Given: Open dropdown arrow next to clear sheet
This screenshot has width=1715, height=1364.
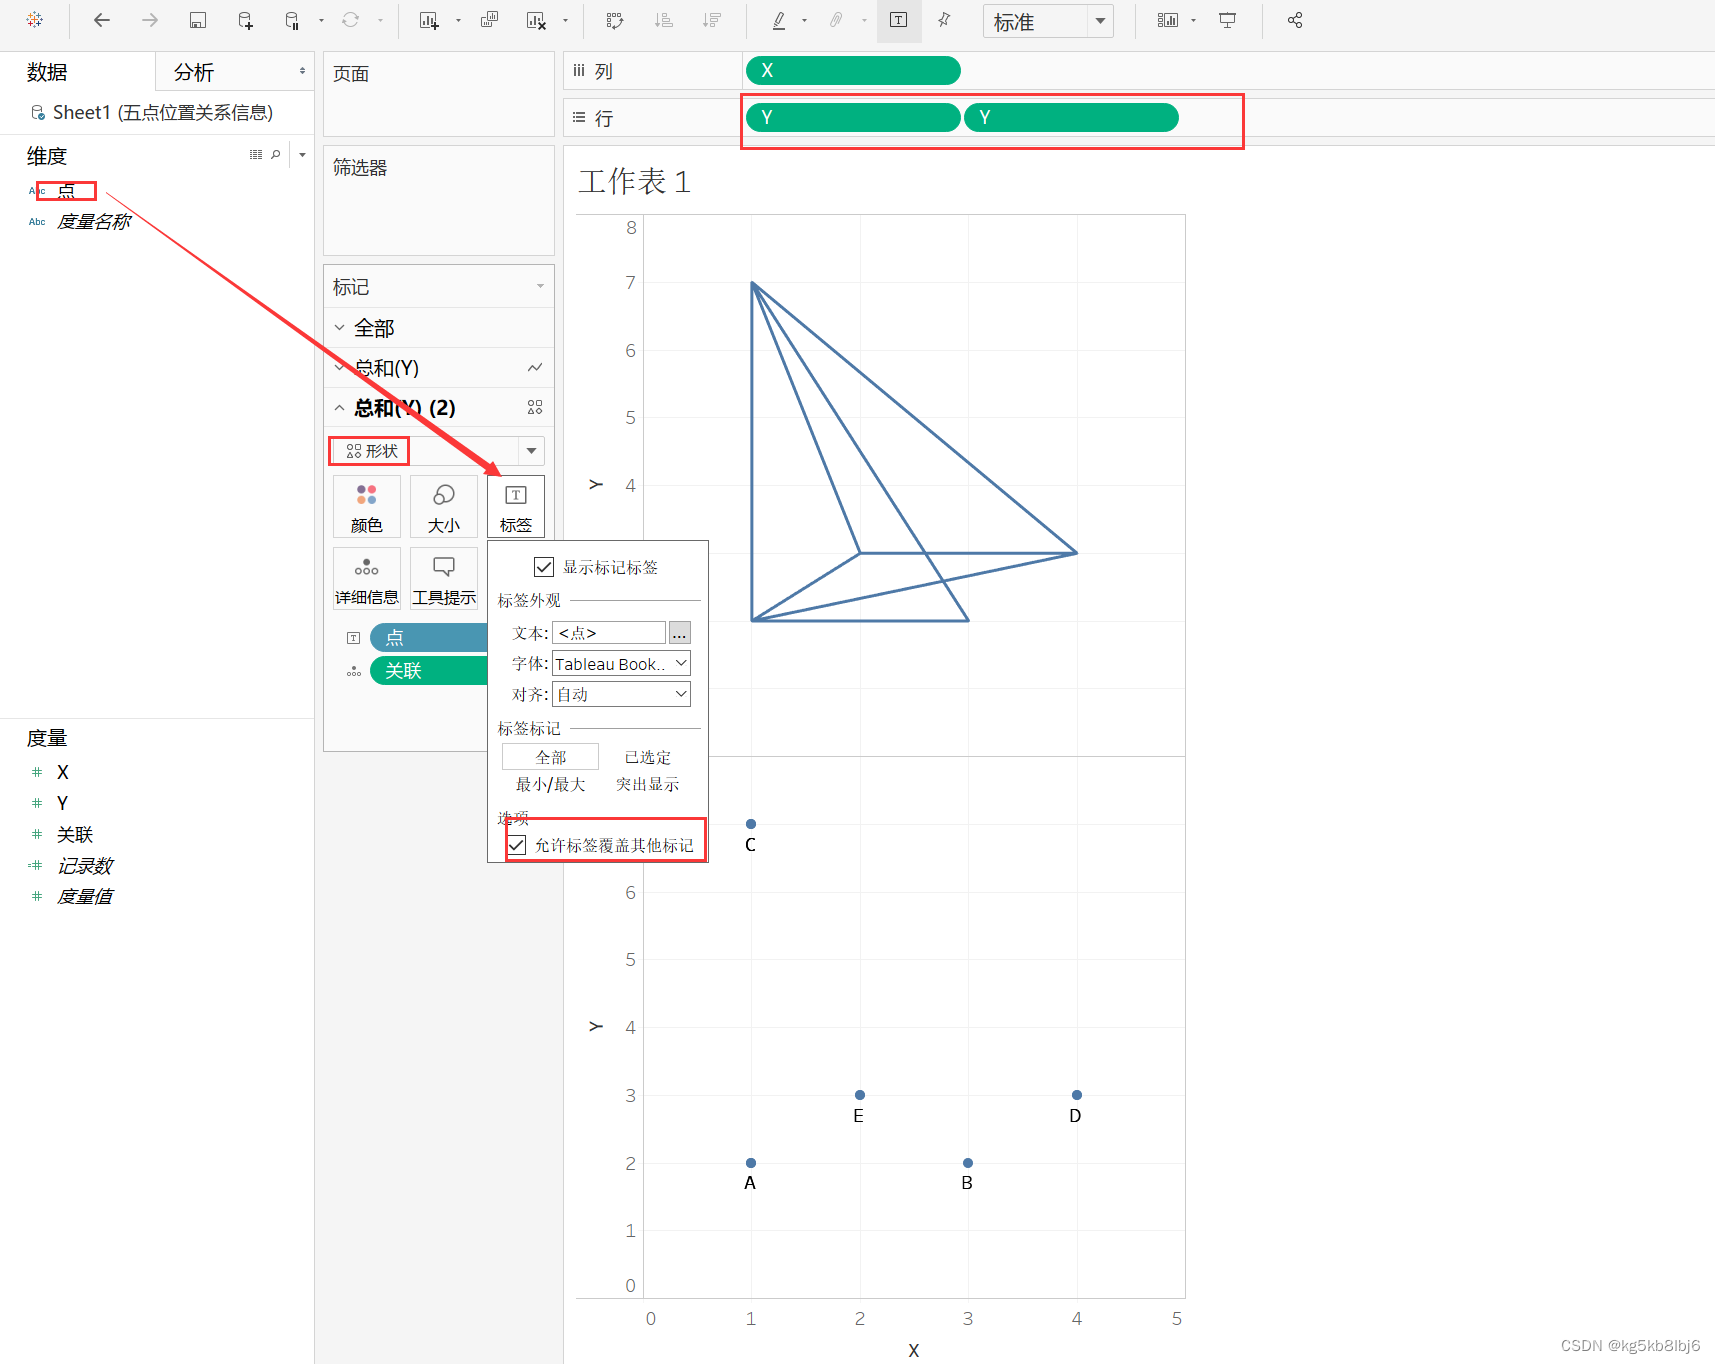Looking at the screenshot, I should [565, 20].
